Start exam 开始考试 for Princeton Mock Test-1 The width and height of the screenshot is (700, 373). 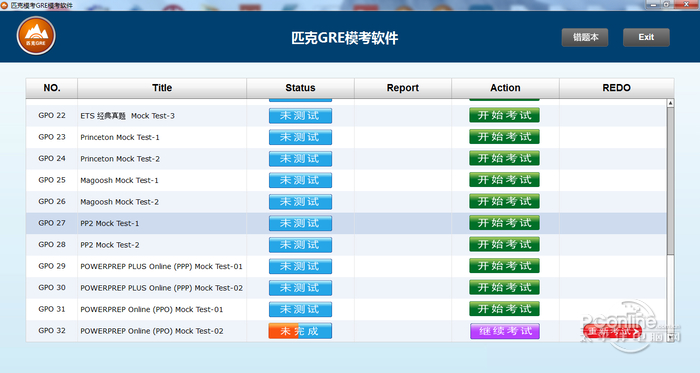click(x=504, y=137)
